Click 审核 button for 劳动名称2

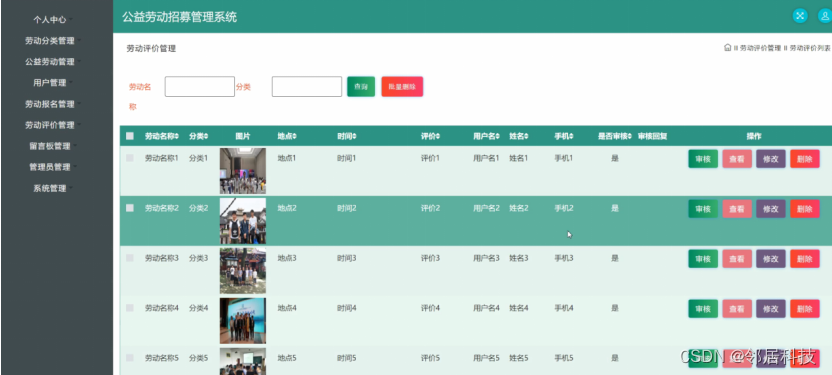tap(703, 209)
